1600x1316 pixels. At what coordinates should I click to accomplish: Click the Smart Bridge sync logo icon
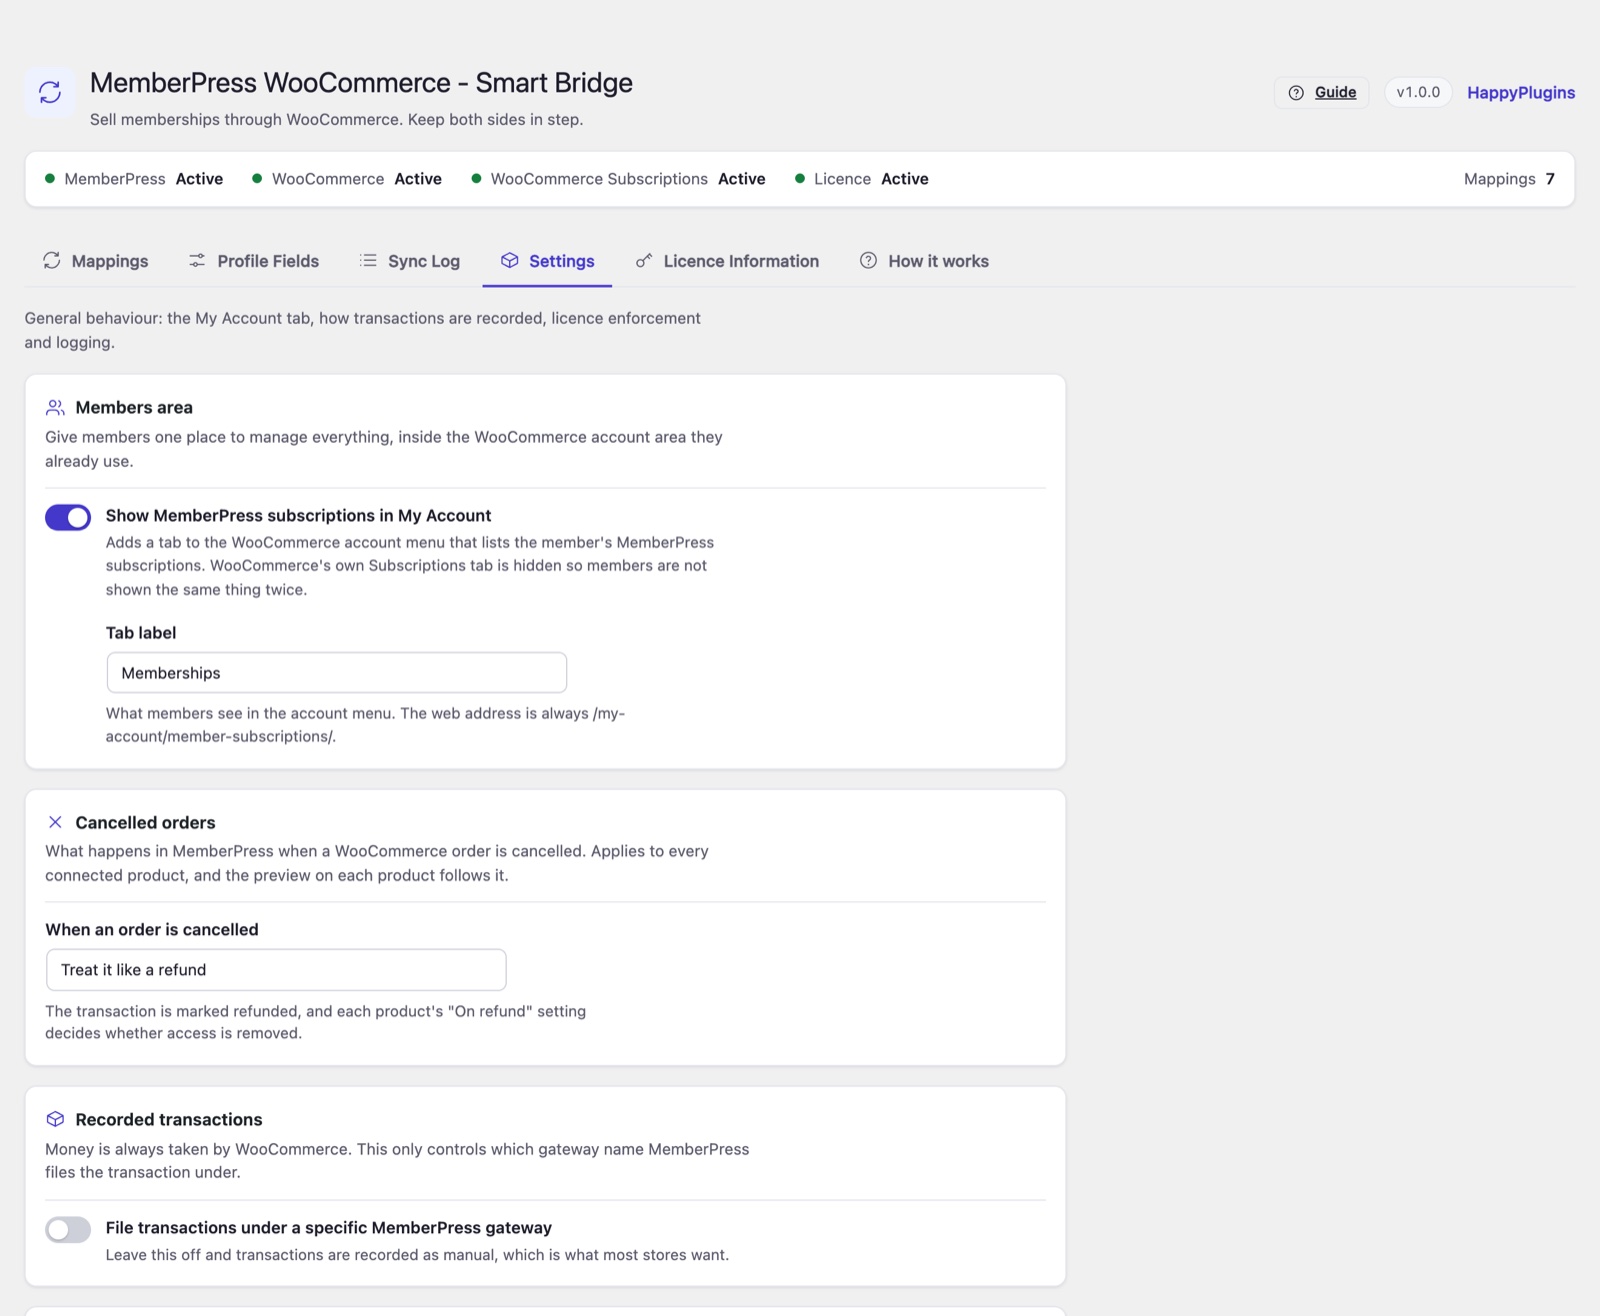(50, 93)
